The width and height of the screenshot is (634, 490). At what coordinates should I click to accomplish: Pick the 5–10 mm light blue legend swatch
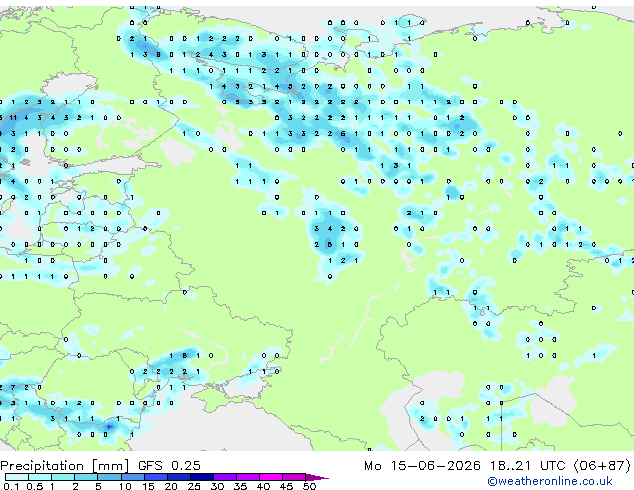pos(109,477)
